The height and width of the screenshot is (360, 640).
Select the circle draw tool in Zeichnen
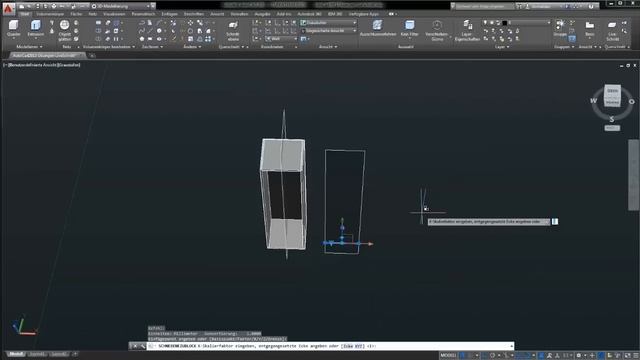point(159,31)
